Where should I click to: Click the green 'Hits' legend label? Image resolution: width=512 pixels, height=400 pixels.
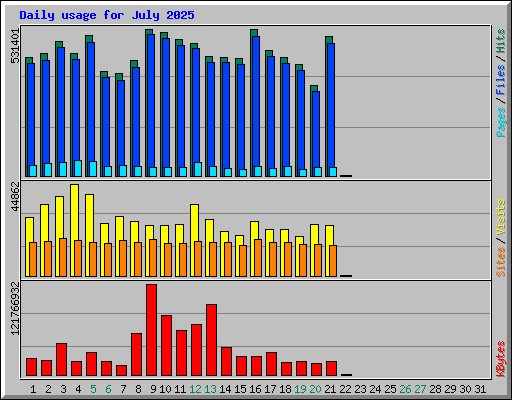(501, 41)
